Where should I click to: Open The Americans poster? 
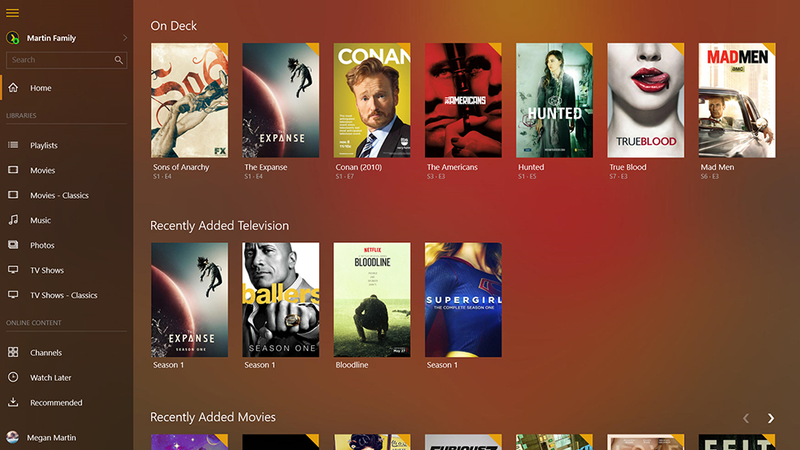[463, 100]
